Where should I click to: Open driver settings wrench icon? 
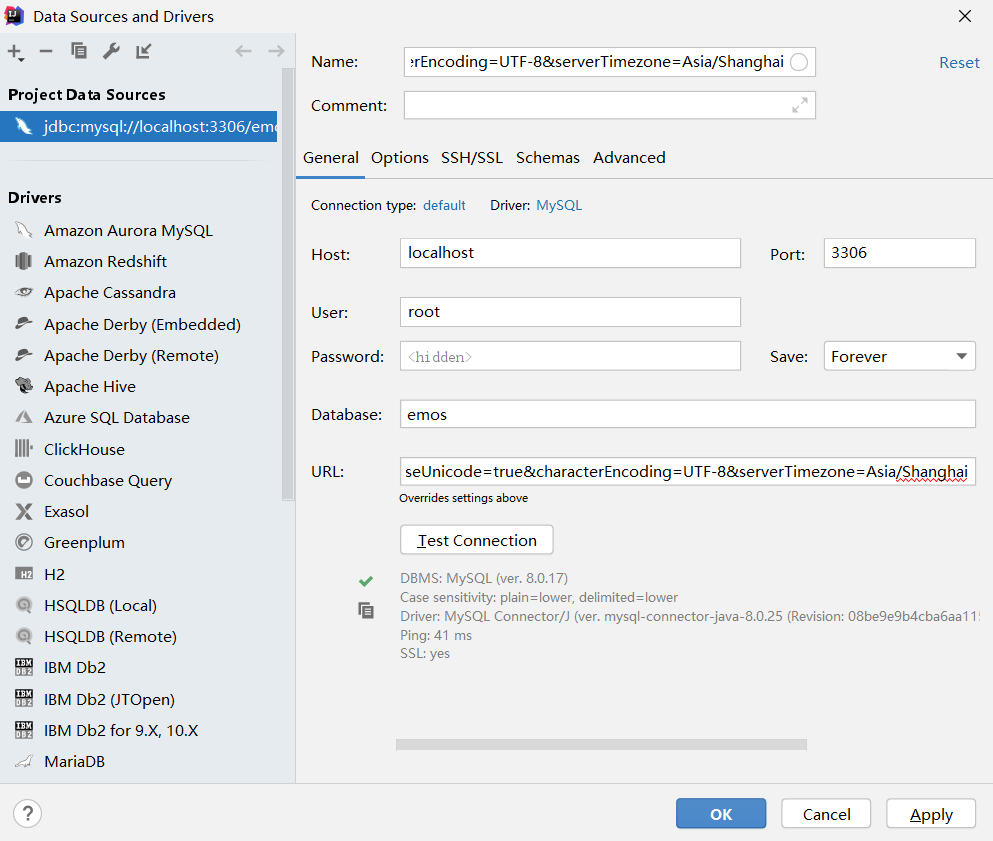tap(111, 51)
